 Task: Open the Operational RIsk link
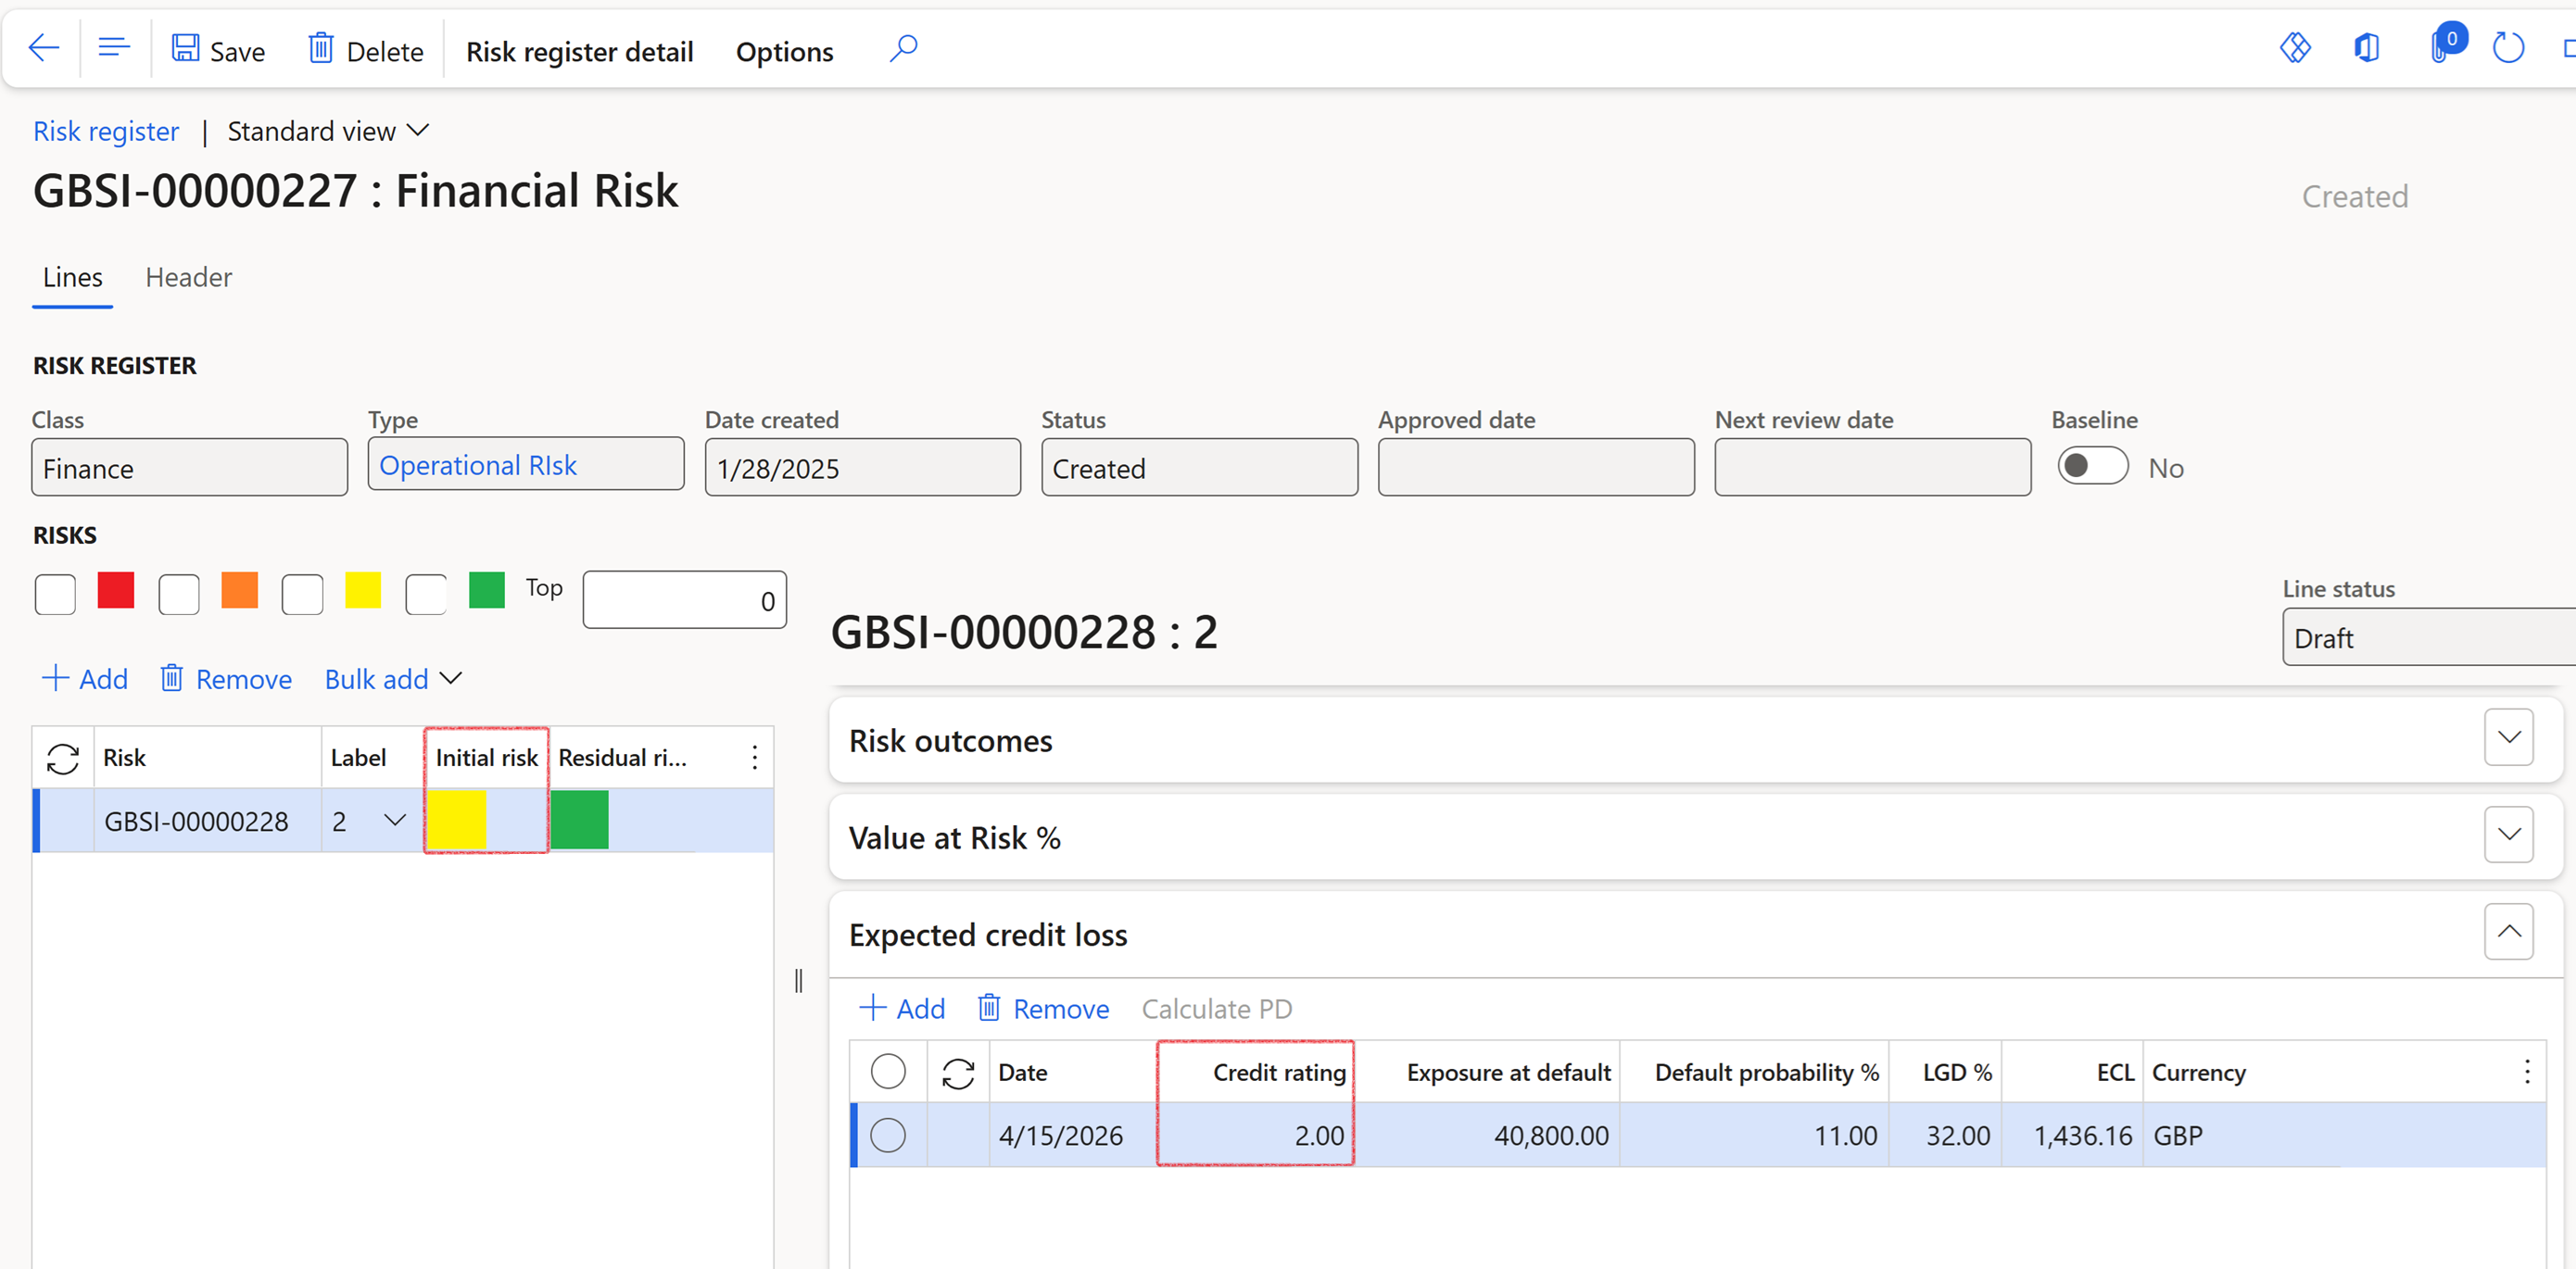point(478,464)
